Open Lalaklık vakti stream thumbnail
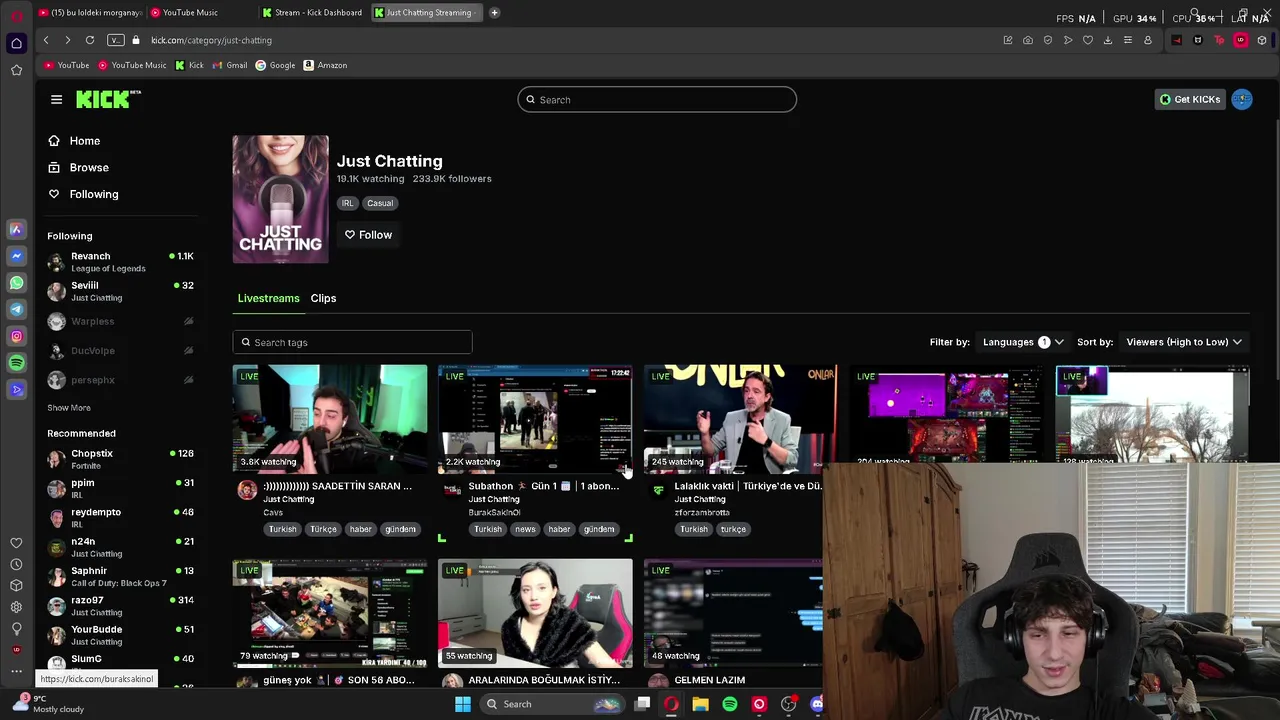The width and height of the screenshot is (1280, 720). [x=741, y=418]
